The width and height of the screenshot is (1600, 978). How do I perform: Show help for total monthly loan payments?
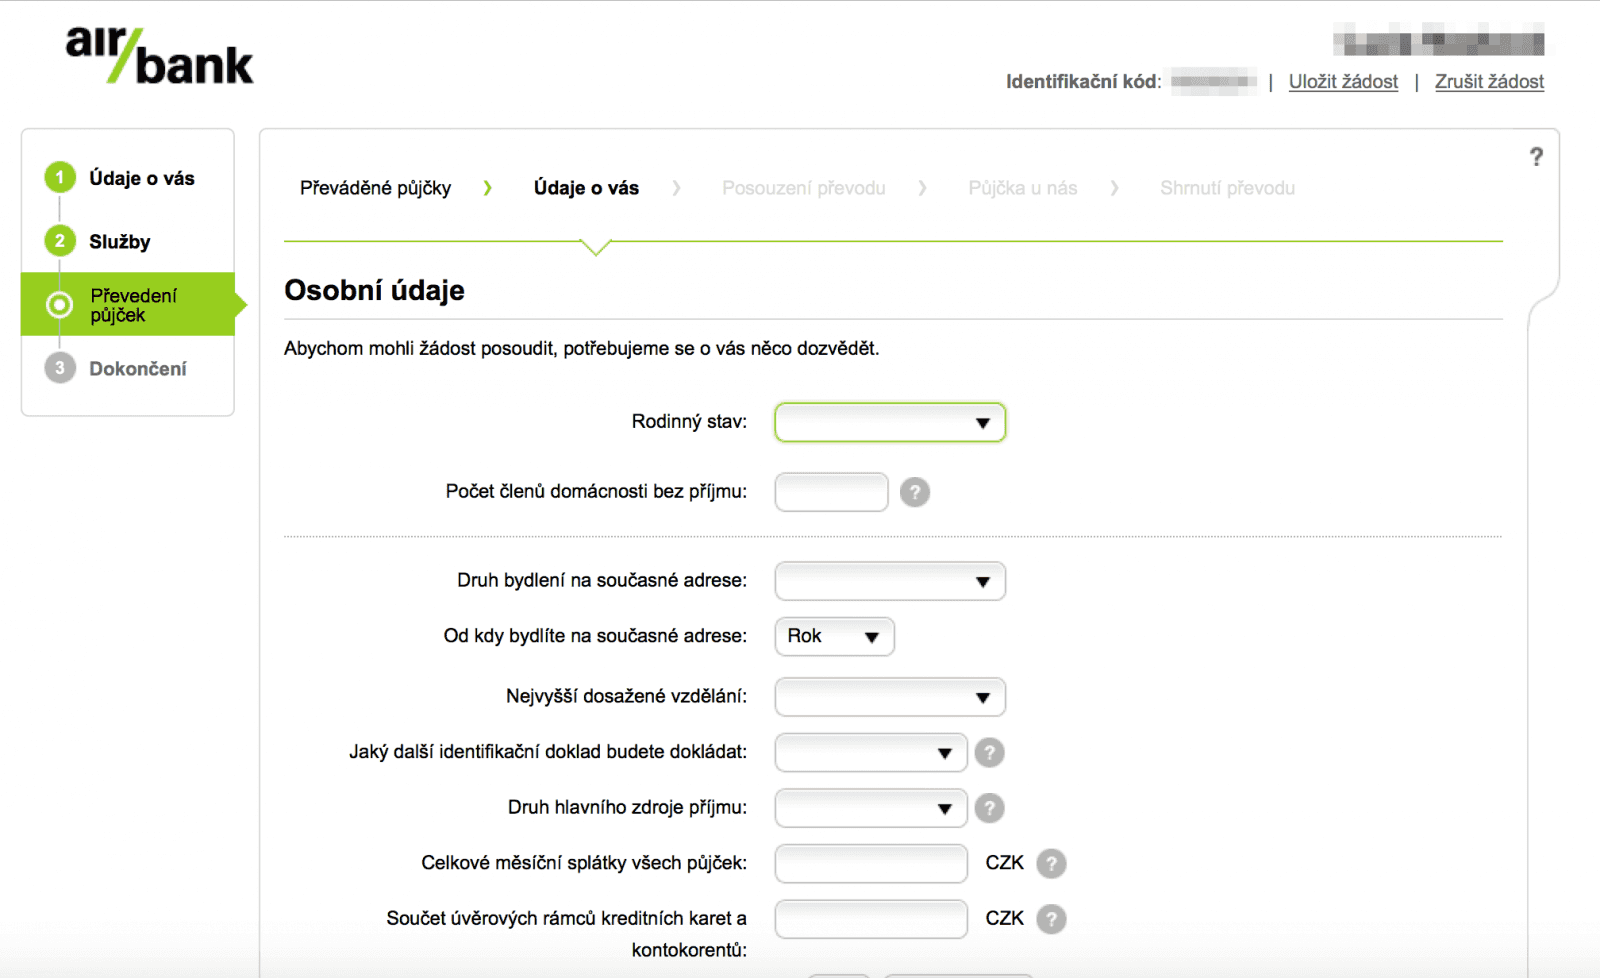coord(1051,863)
